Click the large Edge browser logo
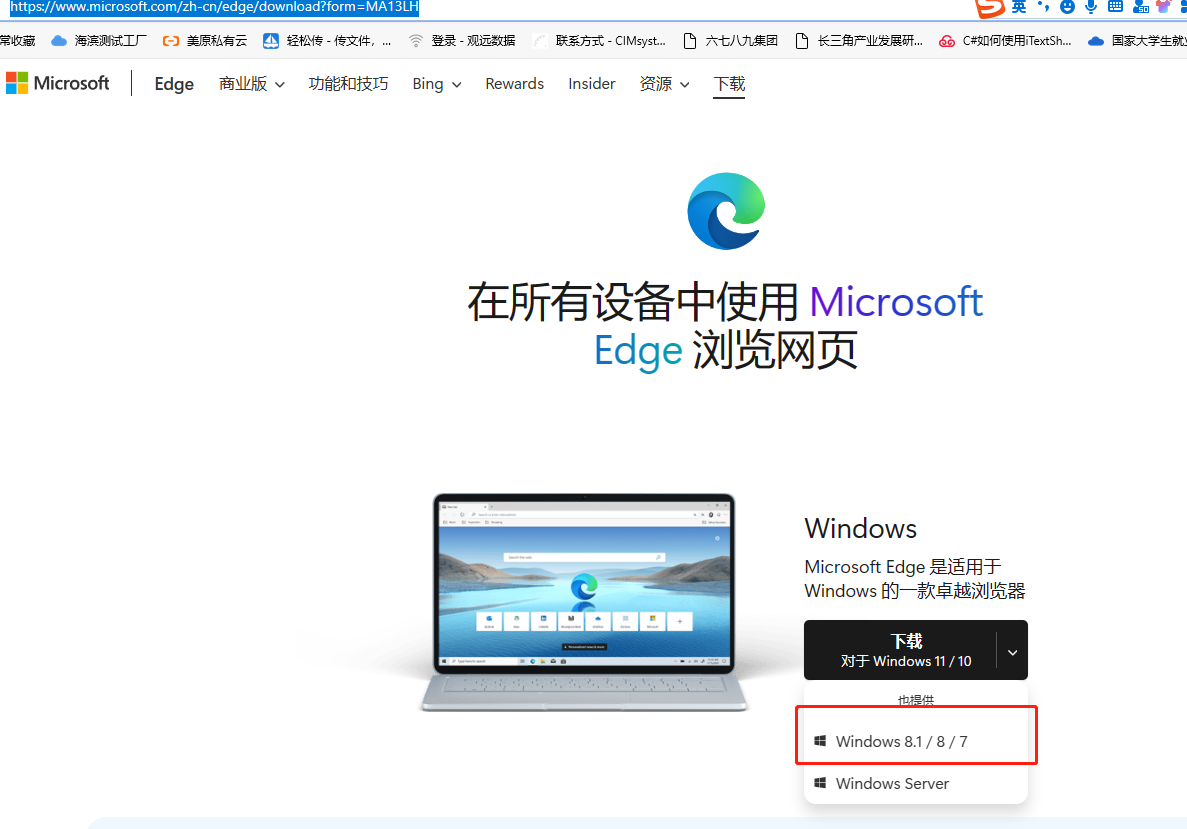The width and height of the screenshot is (1187, 829). [726, 211]
